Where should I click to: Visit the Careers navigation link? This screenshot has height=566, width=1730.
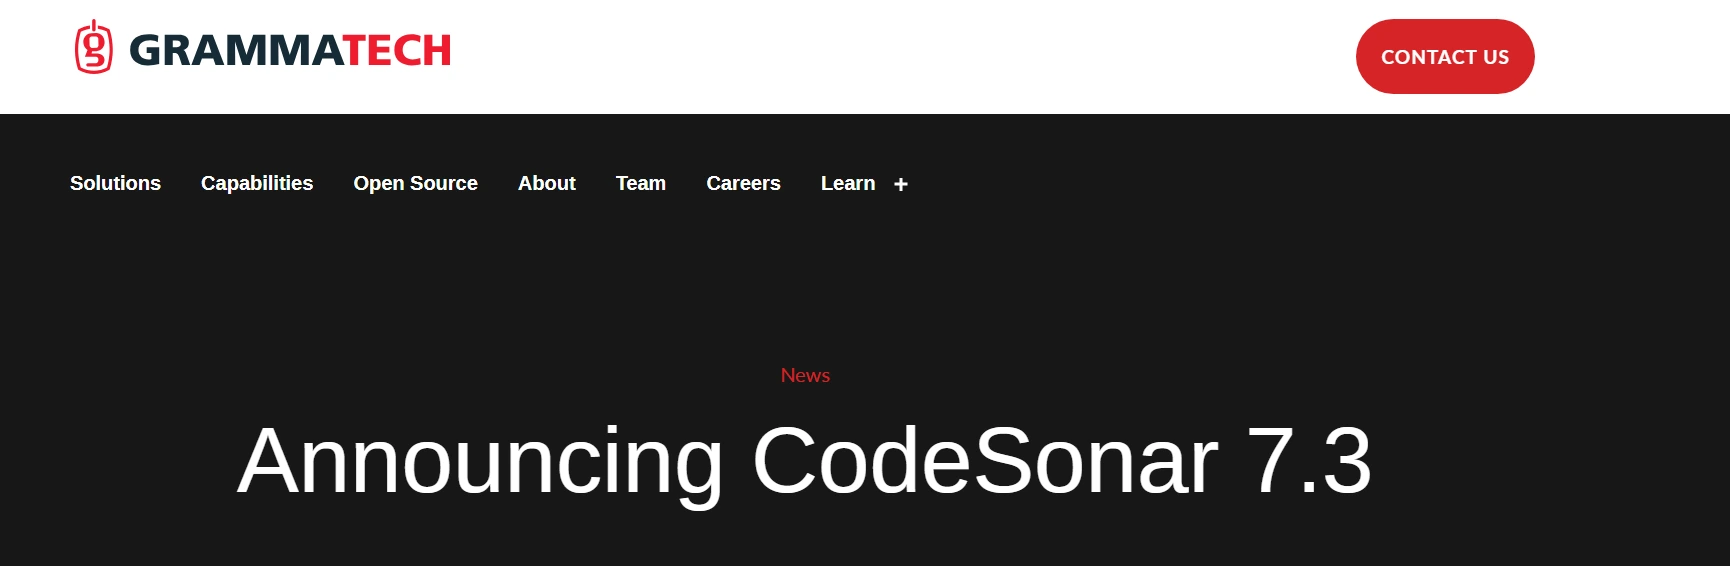pyautogui.click(x=743, y=183)
